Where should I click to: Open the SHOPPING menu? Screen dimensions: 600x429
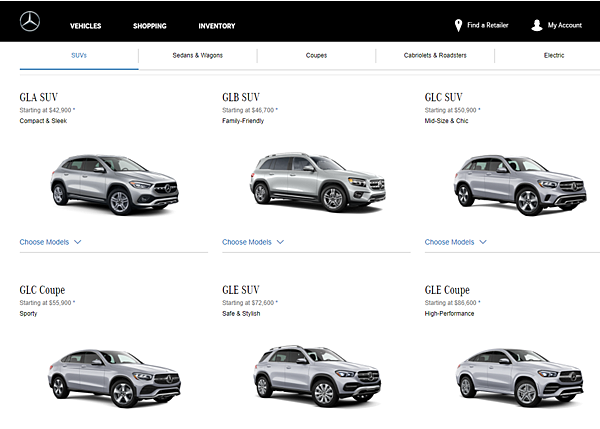tap(150, 26)
